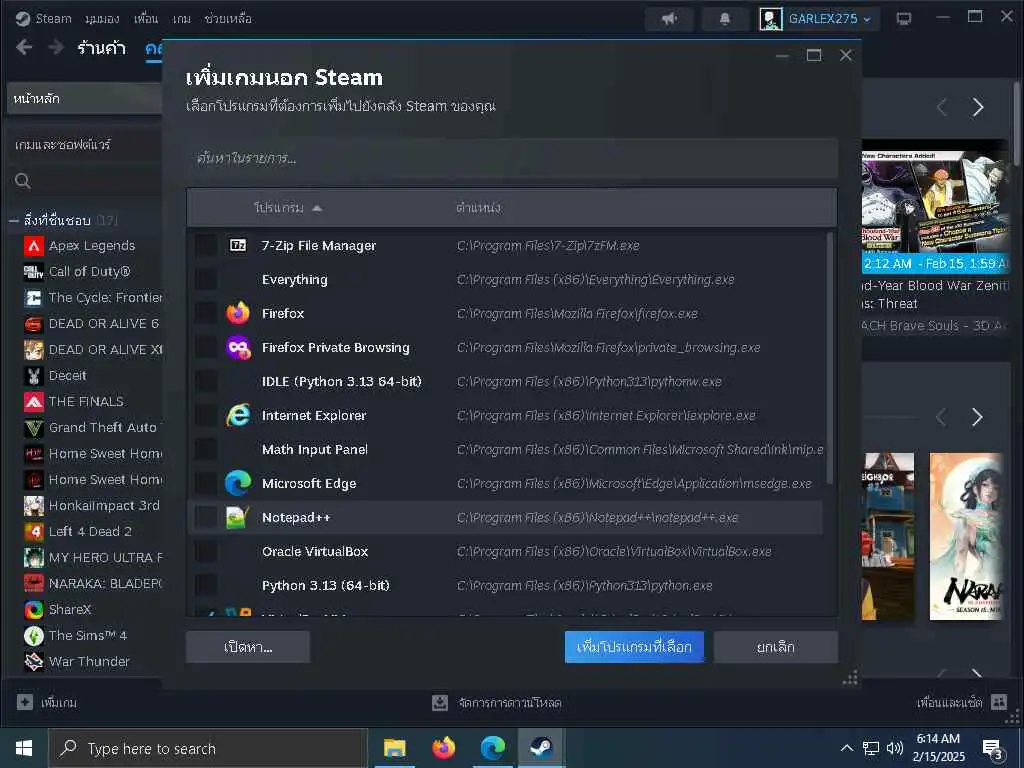
Task: Click the GARLEX275 profile avatar
Action: point(771,19)
